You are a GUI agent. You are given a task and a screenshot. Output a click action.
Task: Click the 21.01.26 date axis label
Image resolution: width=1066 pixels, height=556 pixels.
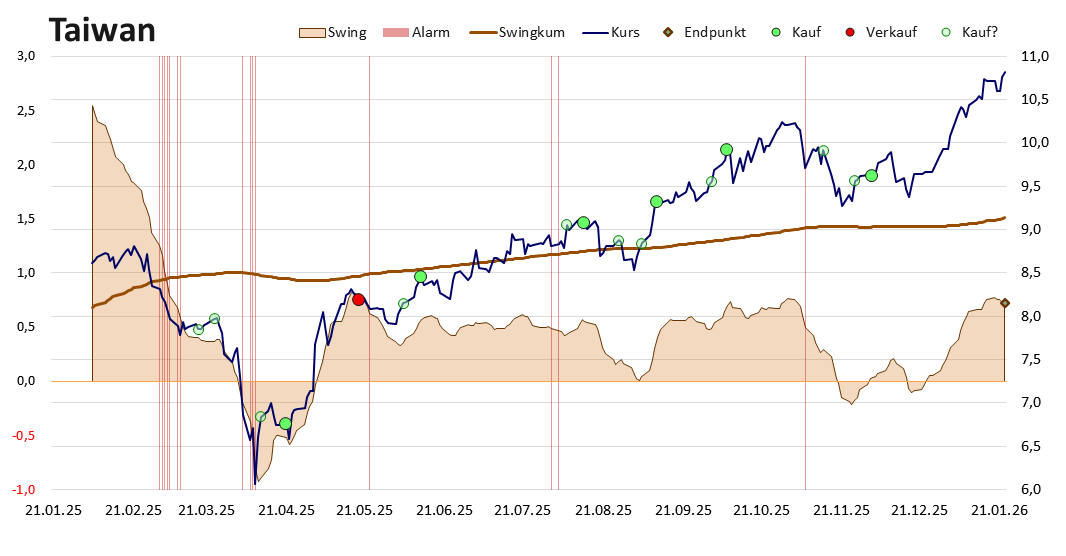[1002, 510]
